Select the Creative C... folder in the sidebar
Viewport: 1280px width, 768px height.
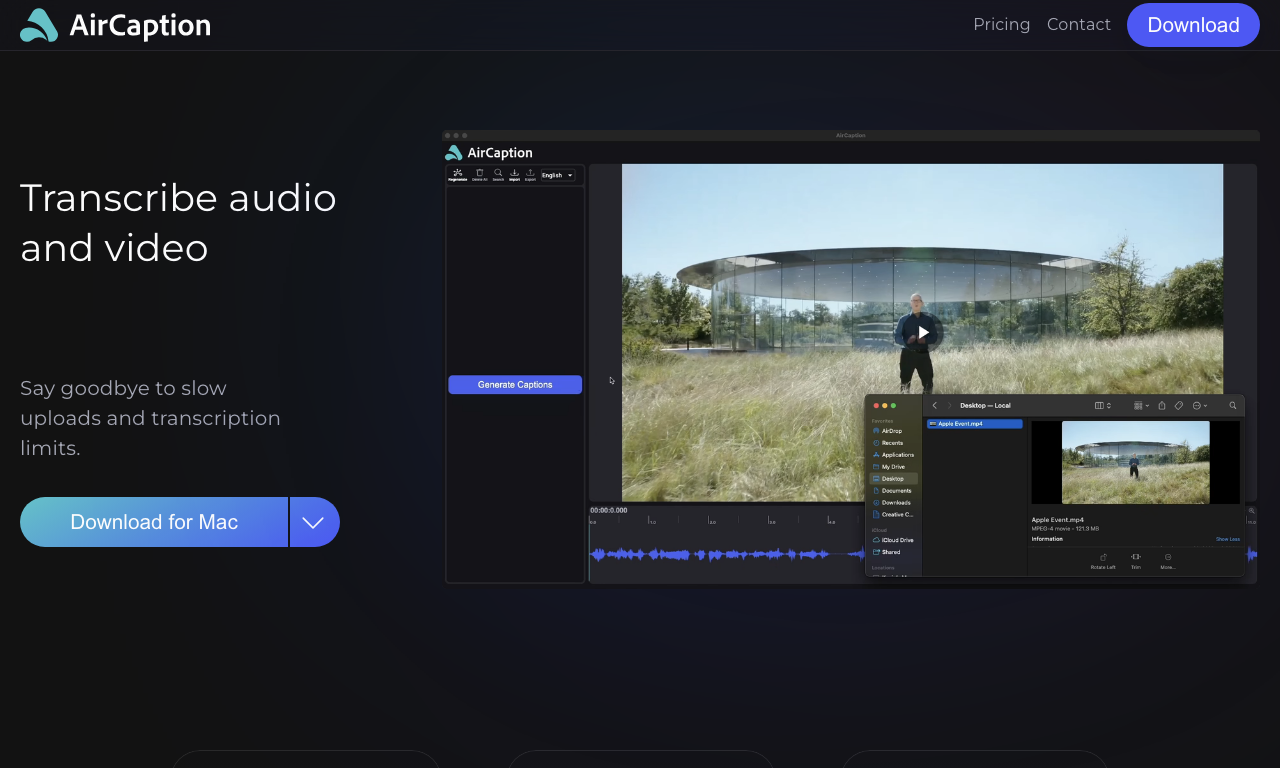coord(894,515)
